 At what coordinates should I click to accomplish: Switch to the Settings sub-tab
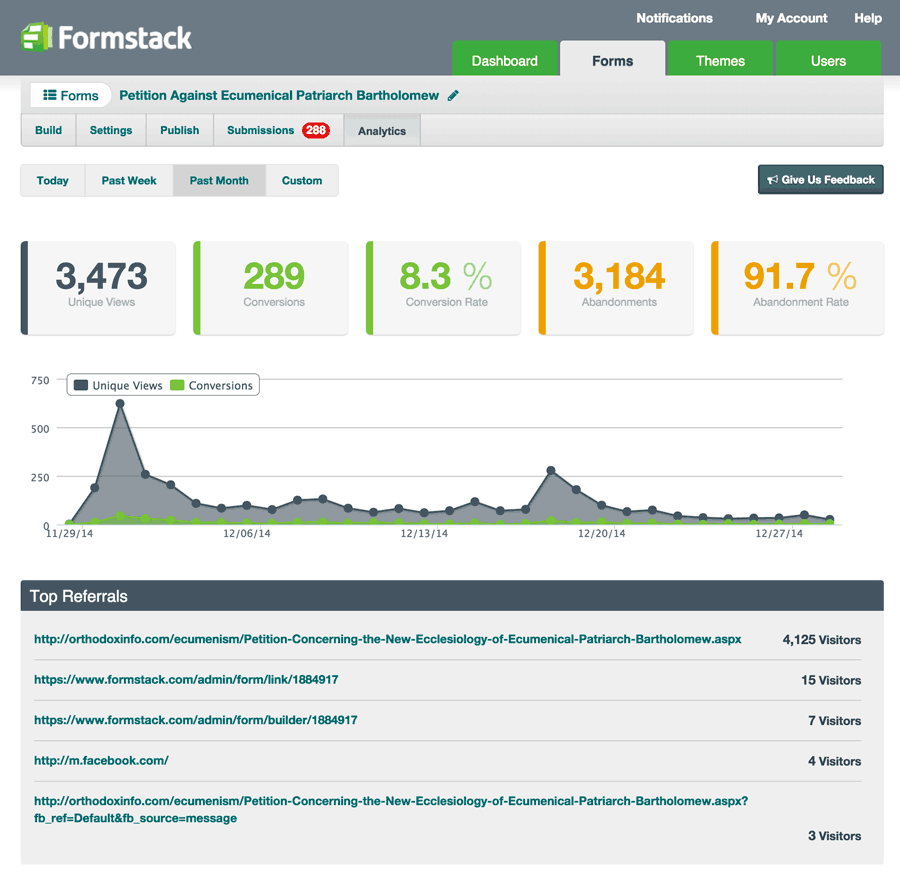111,130
